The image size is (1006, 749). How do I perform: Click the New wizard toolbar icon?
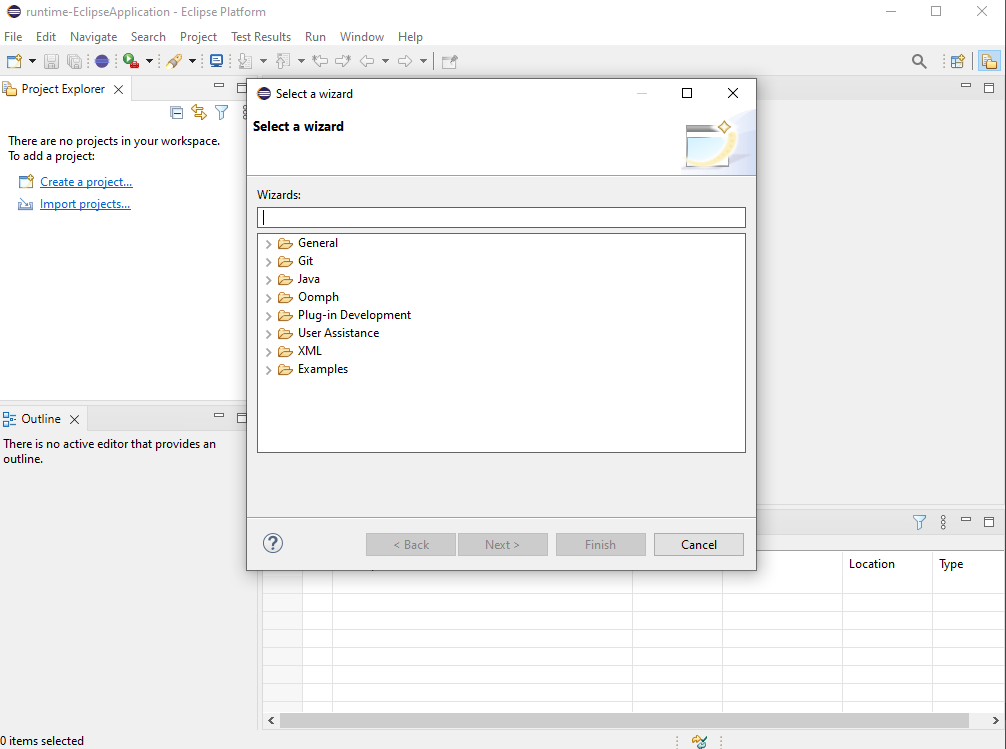pyautogui.click(x=14, y=61)
